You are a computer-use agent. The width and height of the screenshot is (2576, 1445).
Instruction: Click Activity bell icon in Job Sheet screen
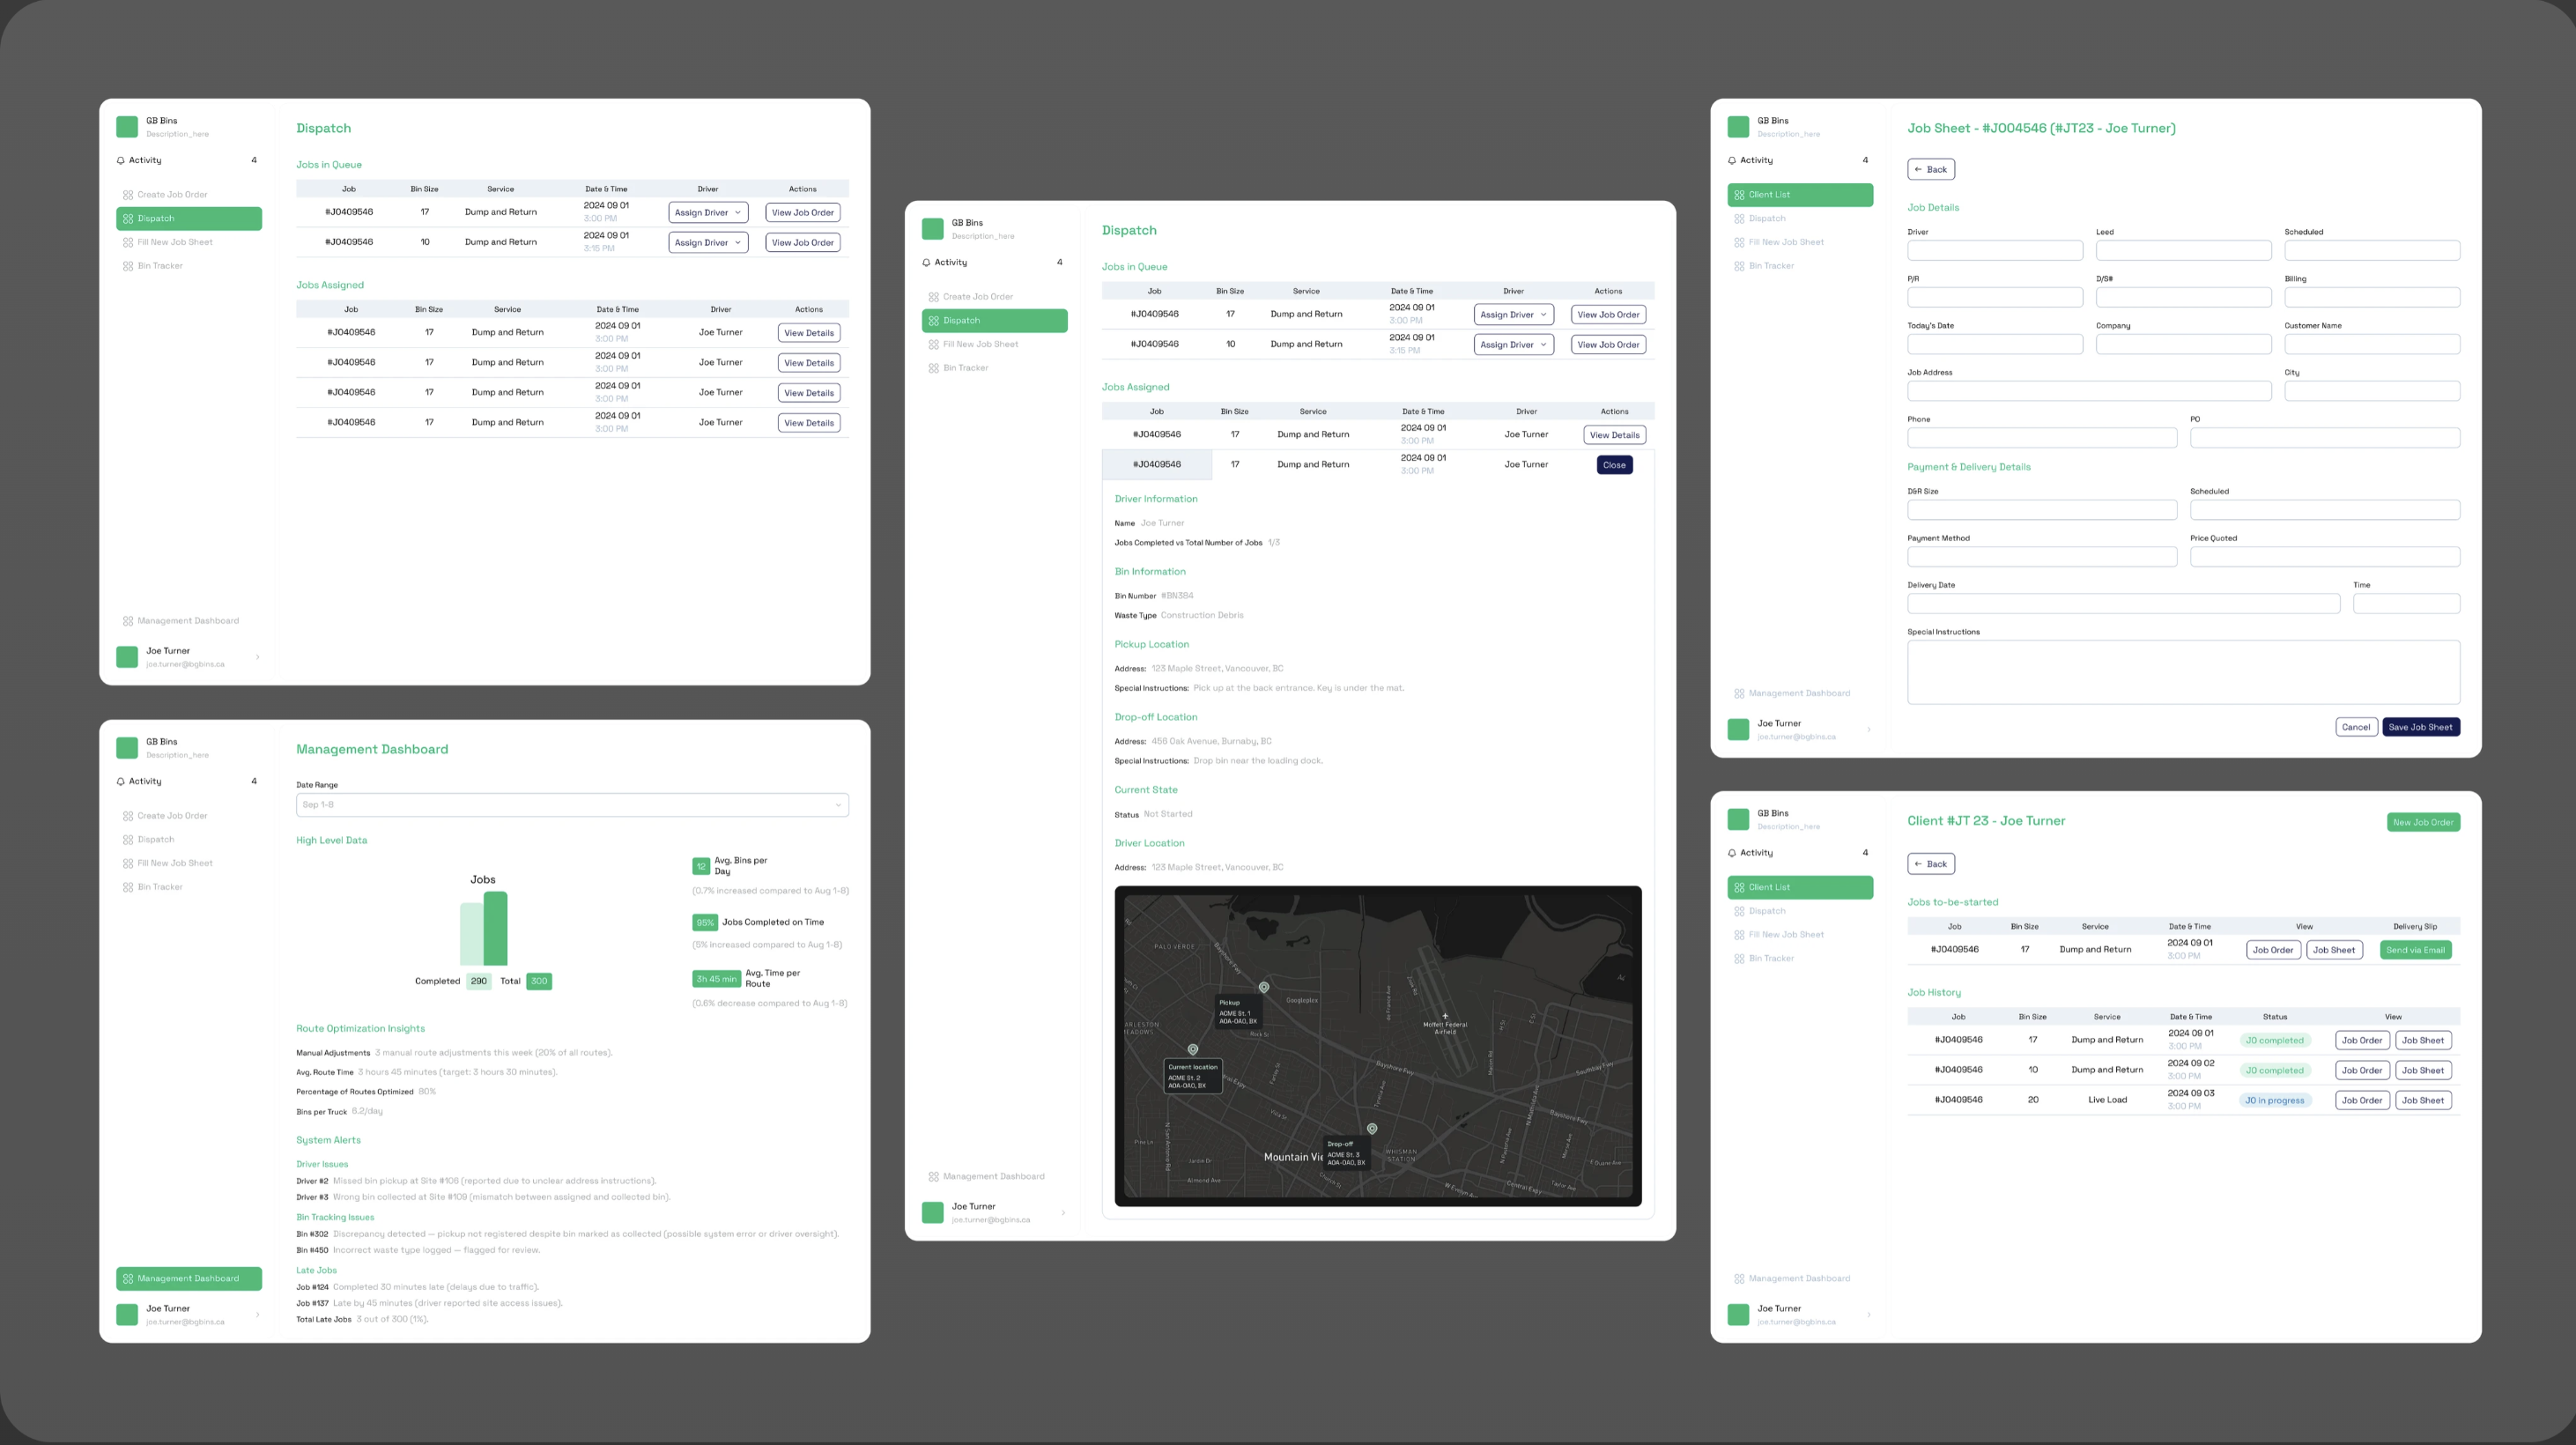(x=1732, y=160)
